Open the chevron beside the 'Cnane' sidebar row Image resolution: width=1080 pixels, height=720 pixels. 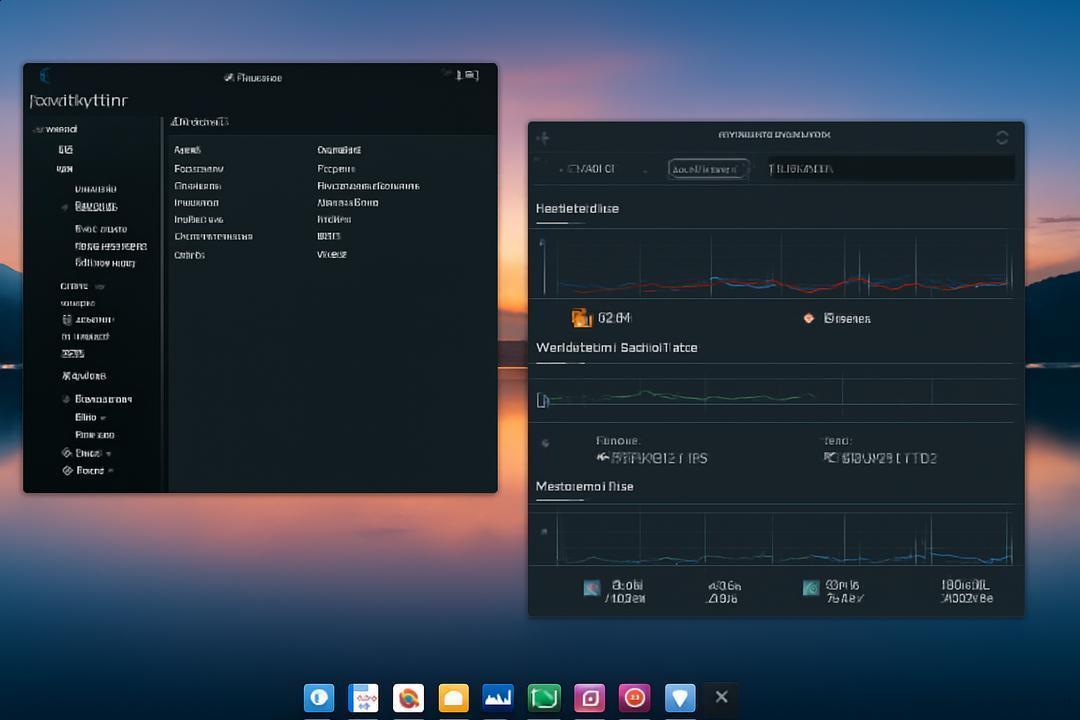100,287
